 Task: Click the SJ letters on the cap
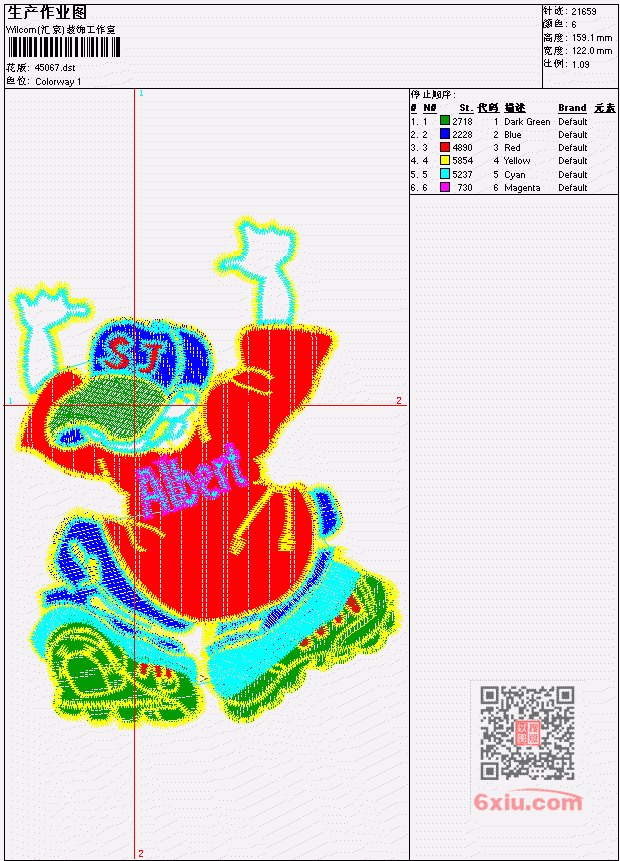[x=136, y=353]
